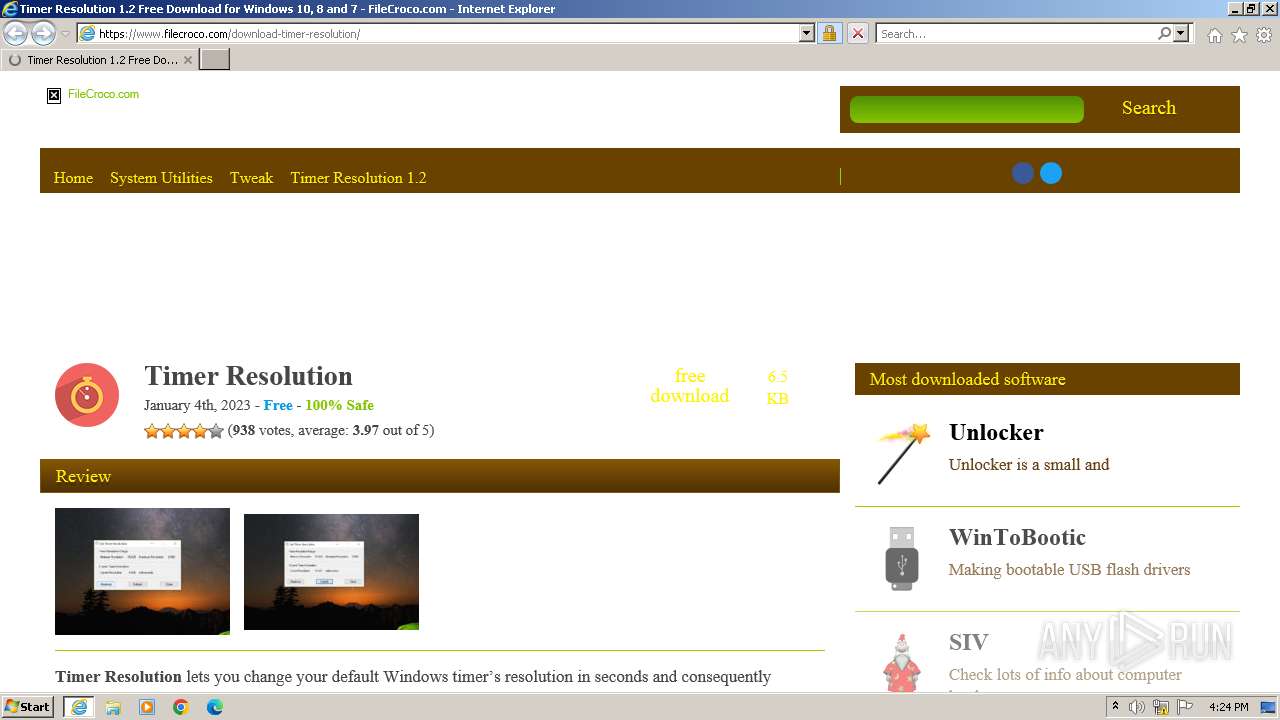Launch Windows Media Player from taskbar
Screen dimensions: 1280x720
pyautogui.click(x=147, y=707)
